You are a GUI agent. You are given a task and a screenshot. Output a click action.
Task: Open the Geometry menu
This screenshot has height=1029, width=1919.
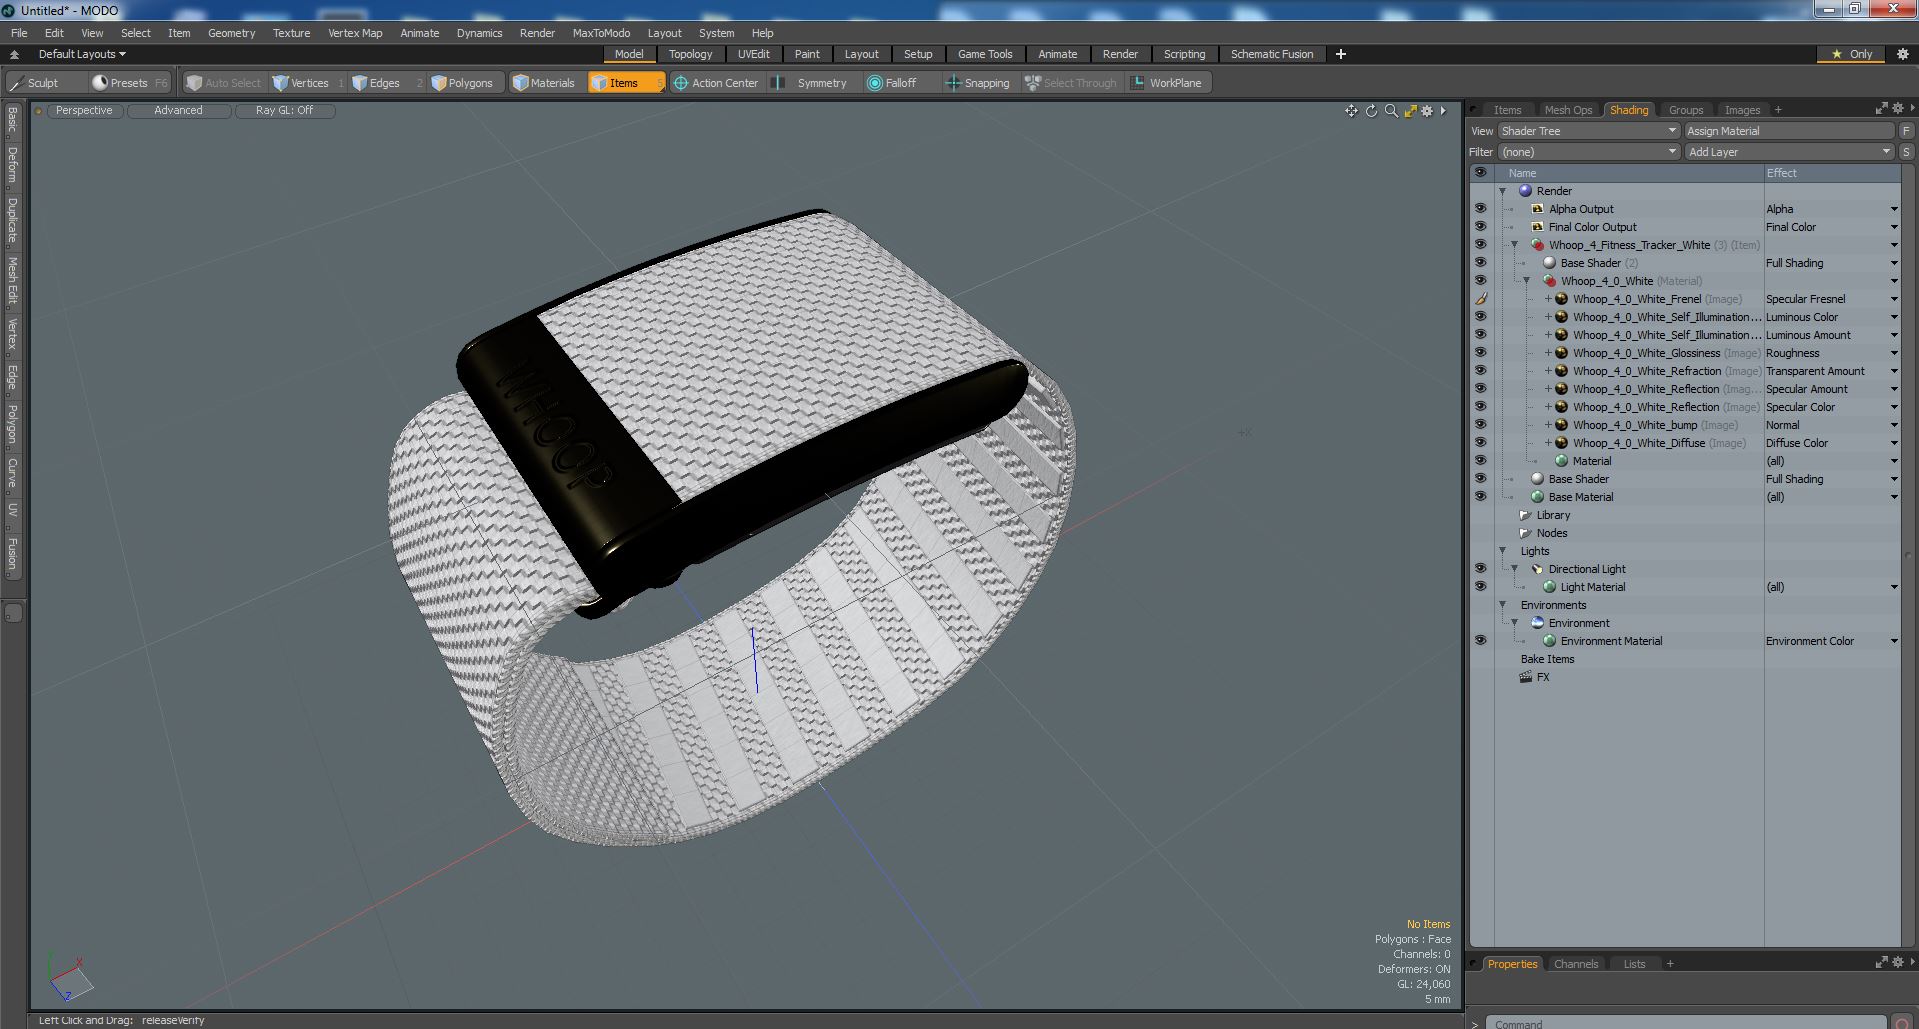click(x=231, y=33)
